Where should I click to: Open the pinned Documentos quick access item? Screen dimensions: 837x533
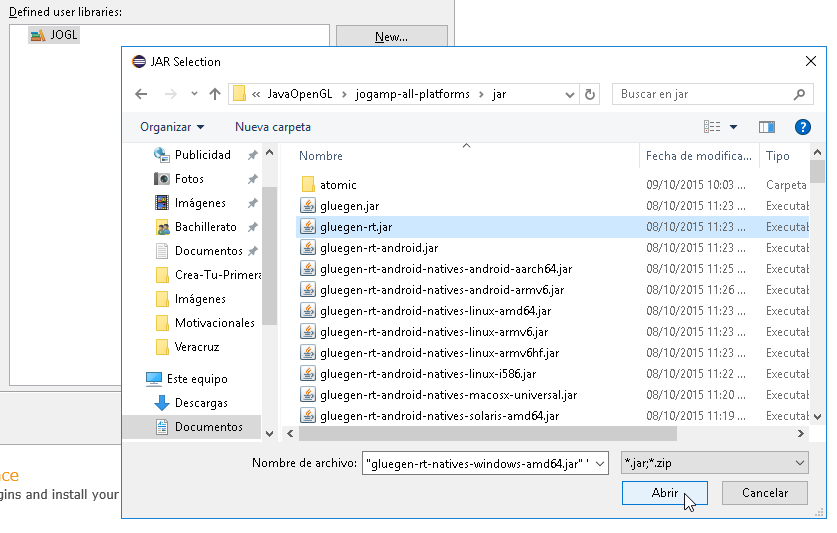[208, 251]
